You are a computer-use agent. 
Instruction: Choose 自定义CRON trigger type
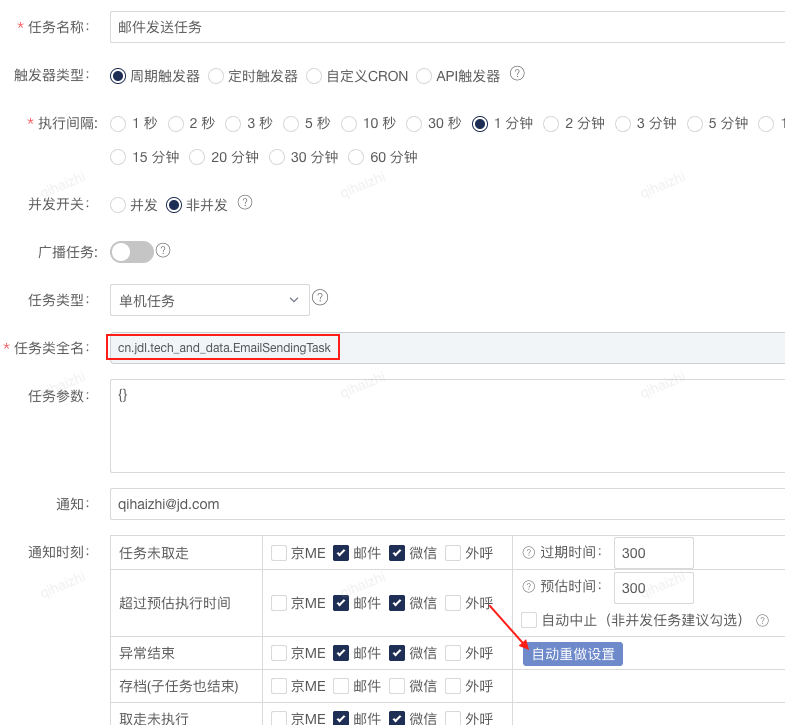314,76
